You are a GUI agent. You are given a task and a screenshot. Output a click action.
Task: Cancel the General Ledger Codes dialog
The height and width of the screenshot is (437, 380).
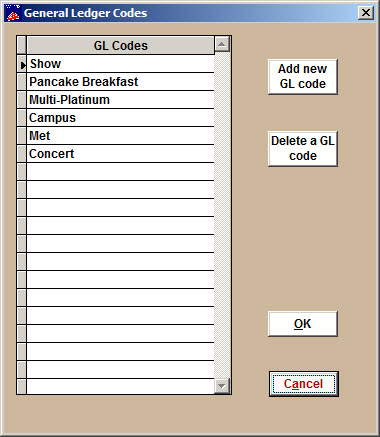click(304, 384)
